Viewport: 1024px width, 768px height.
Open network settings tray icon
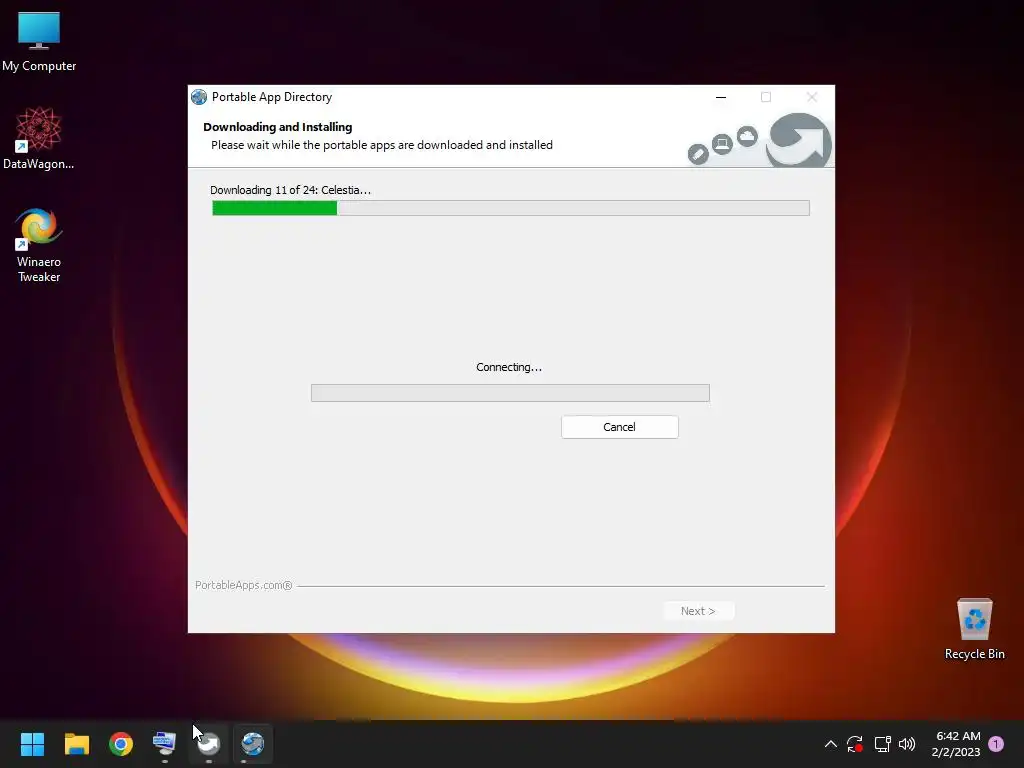coord(882,744)
